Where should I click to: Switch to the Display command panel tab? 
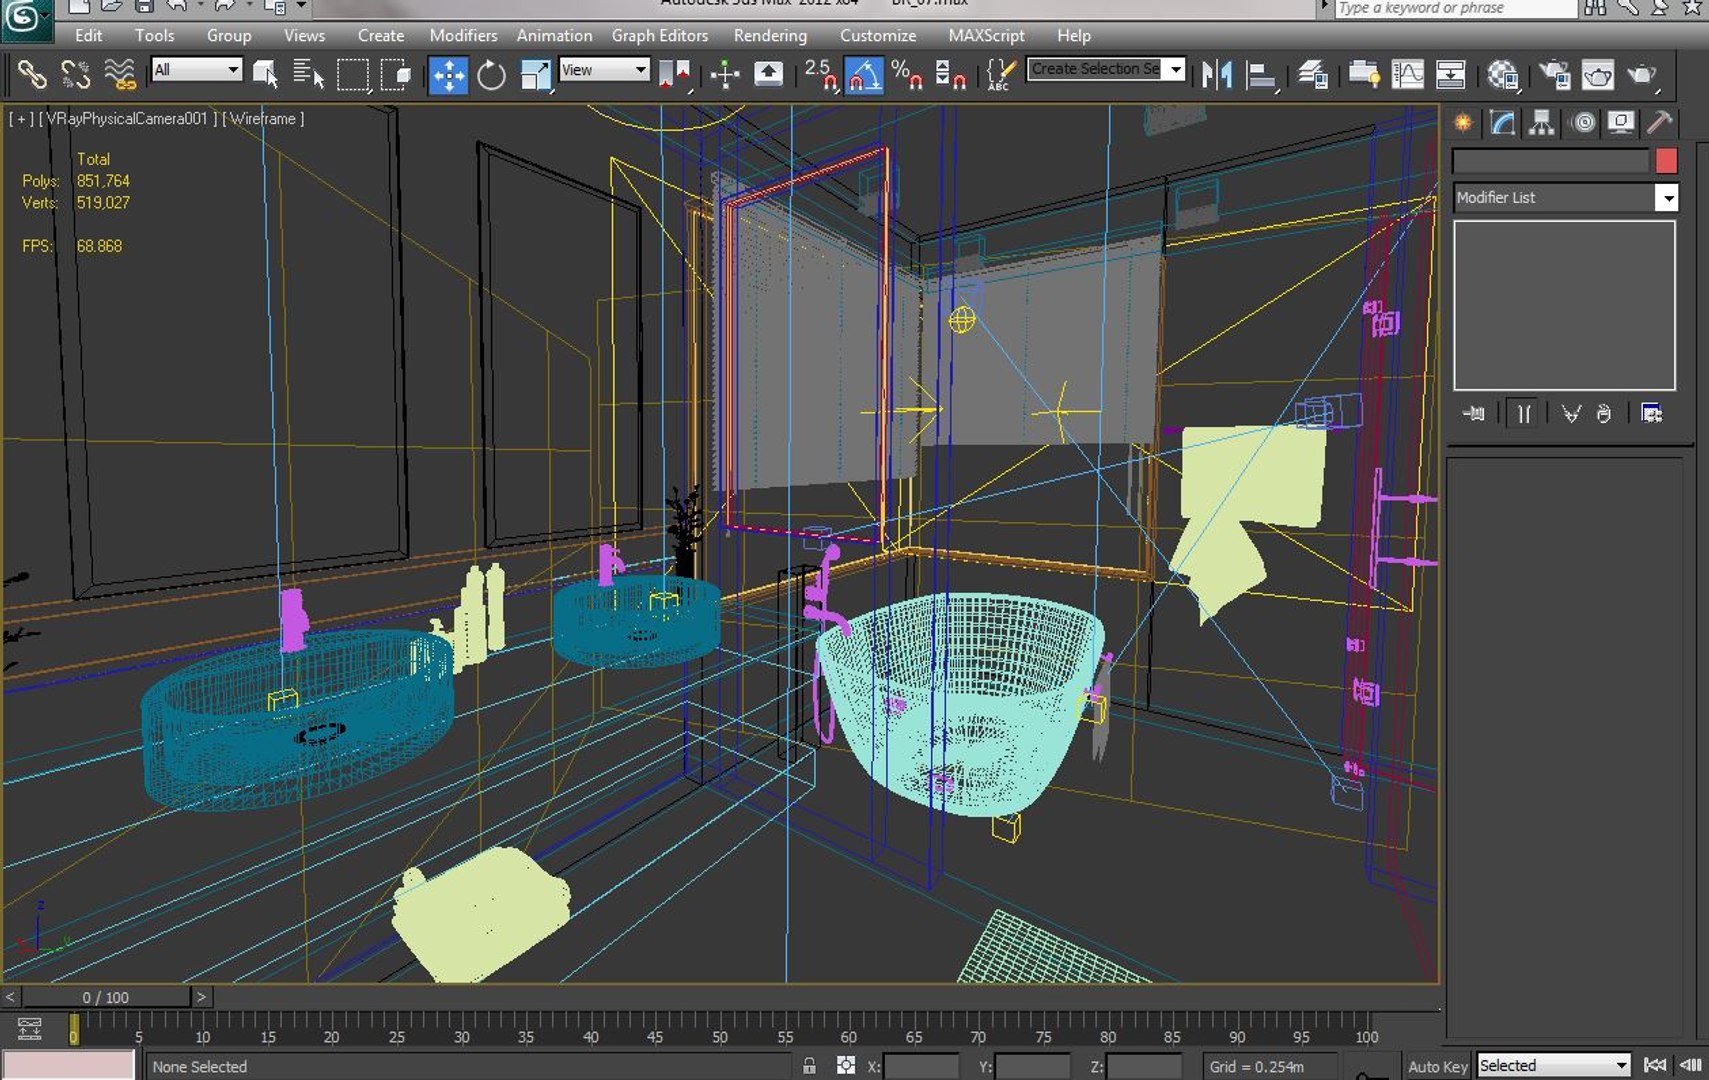pyautogui.click(x=1621, y=122)
